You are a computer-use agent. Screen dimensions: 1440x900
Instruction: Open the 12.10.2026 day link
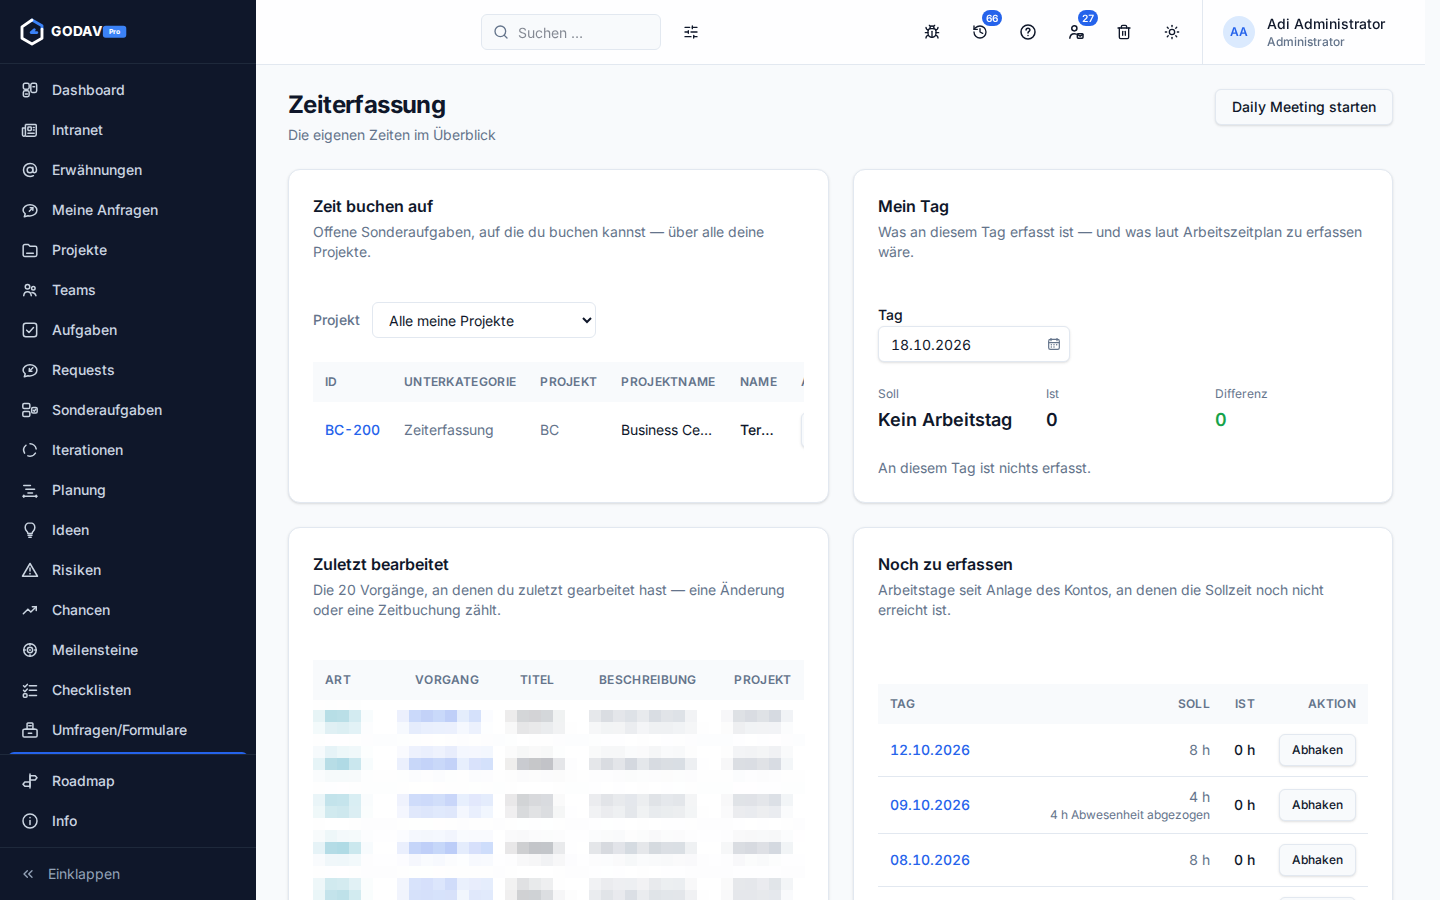coord(930,750)
